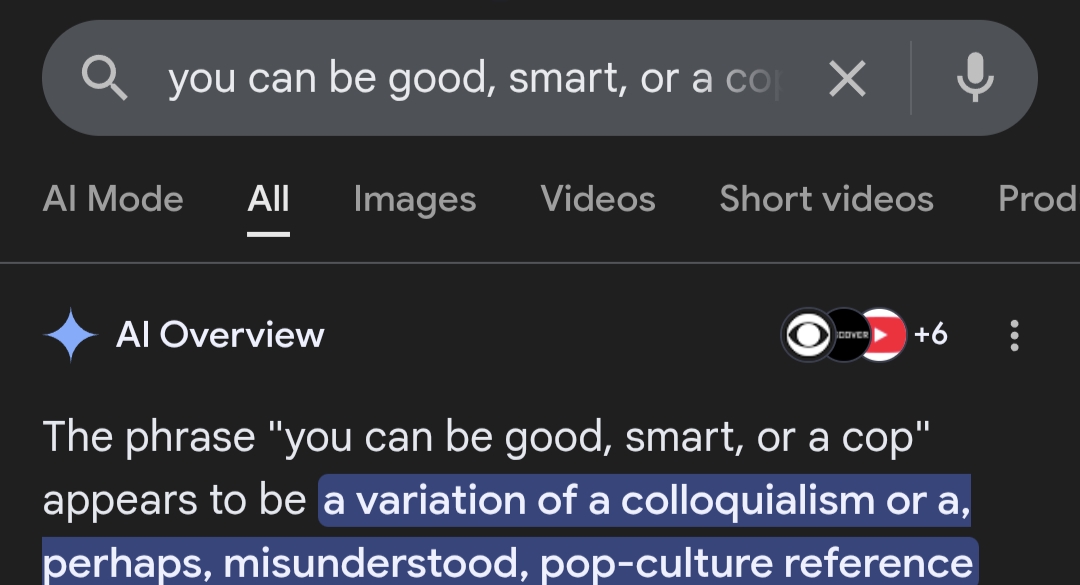Select the partially visible Products tab
Viewport: 1080px width, 585px height.
1038,199
